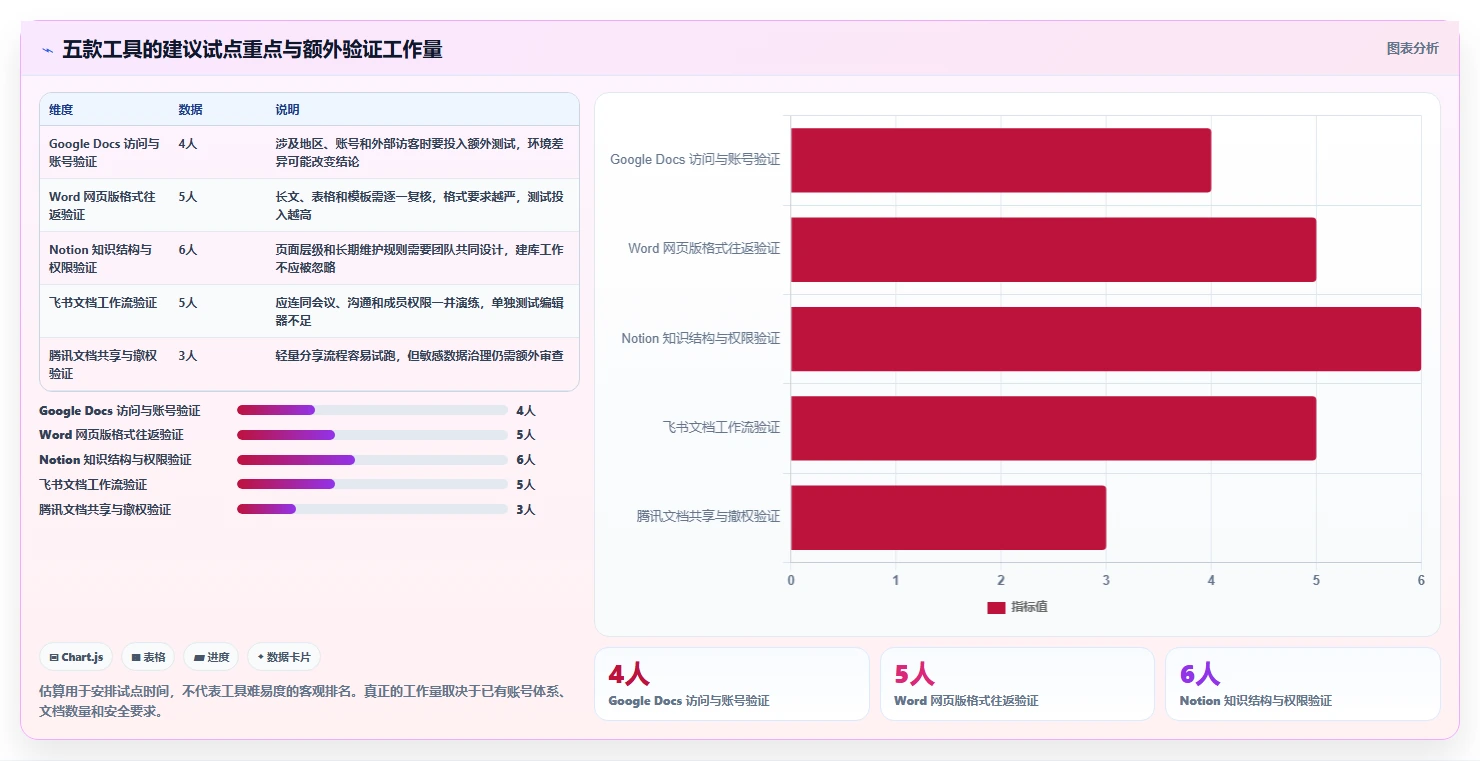The width and height of the screenshot is (1480, 761).
Task: Click description starting 长文、表格和模板需逐一复核
Action: (419, 205)
